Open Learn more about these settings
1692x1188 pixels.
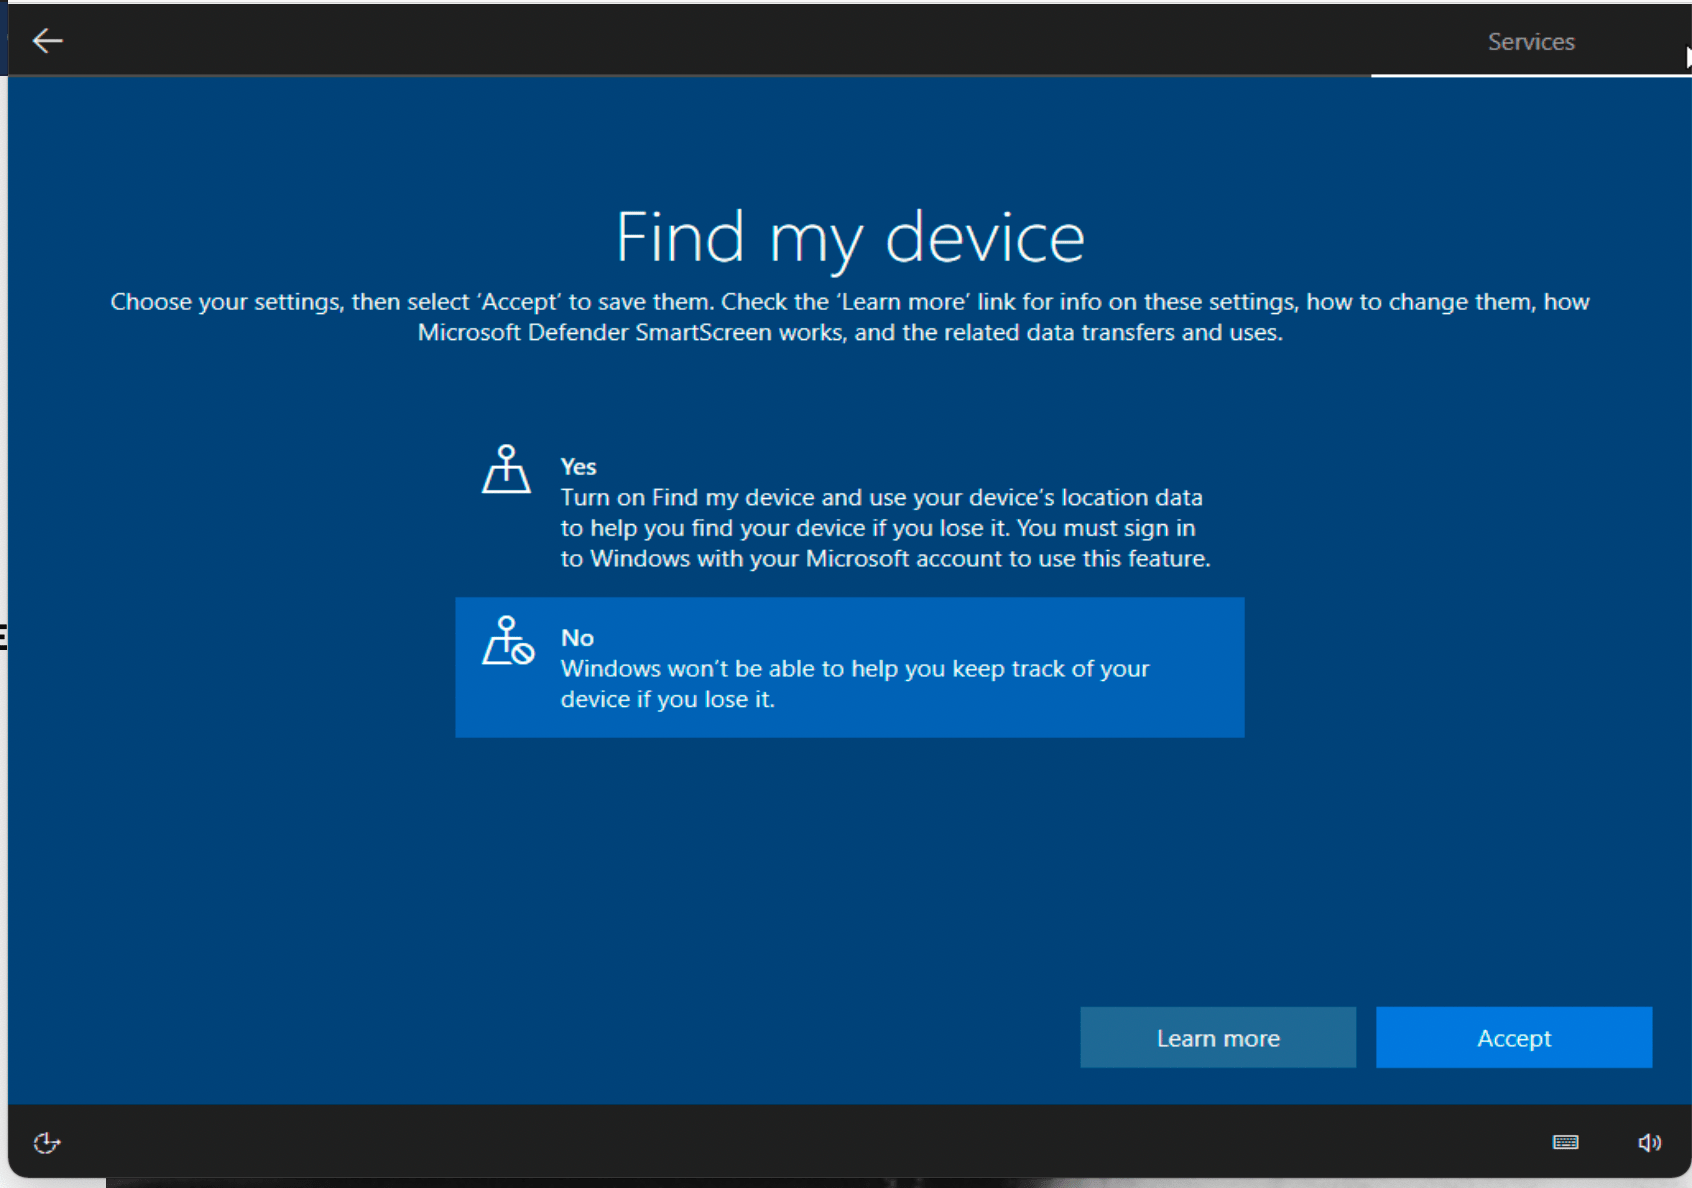pyautogui.click(x=1217, y=1037)
